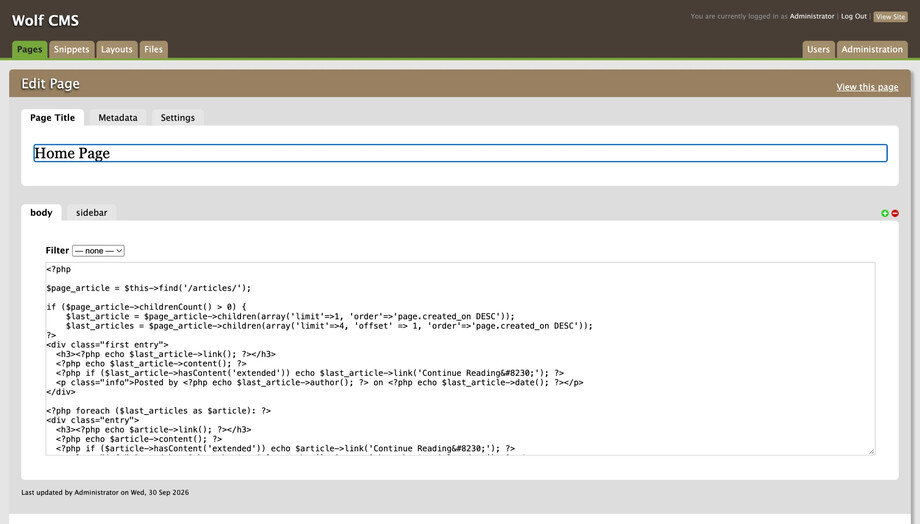Follow the View this page link
The image size is (920, 524).
tap(867, 87)
